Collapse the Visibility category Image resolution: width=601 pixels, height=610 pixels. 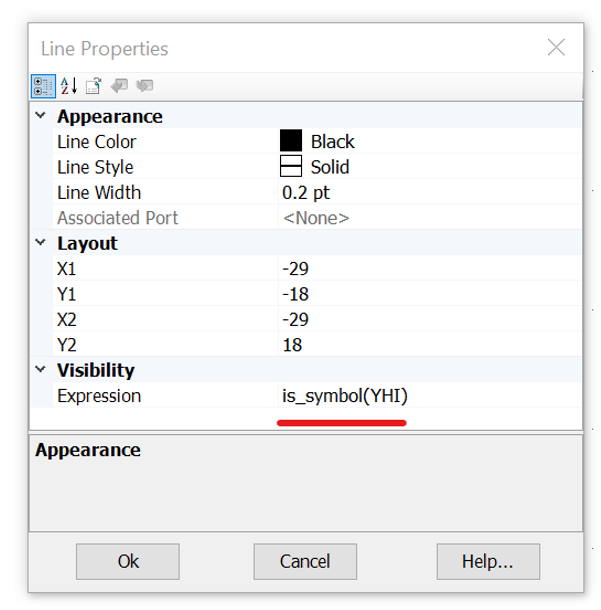tap(41, 370)
